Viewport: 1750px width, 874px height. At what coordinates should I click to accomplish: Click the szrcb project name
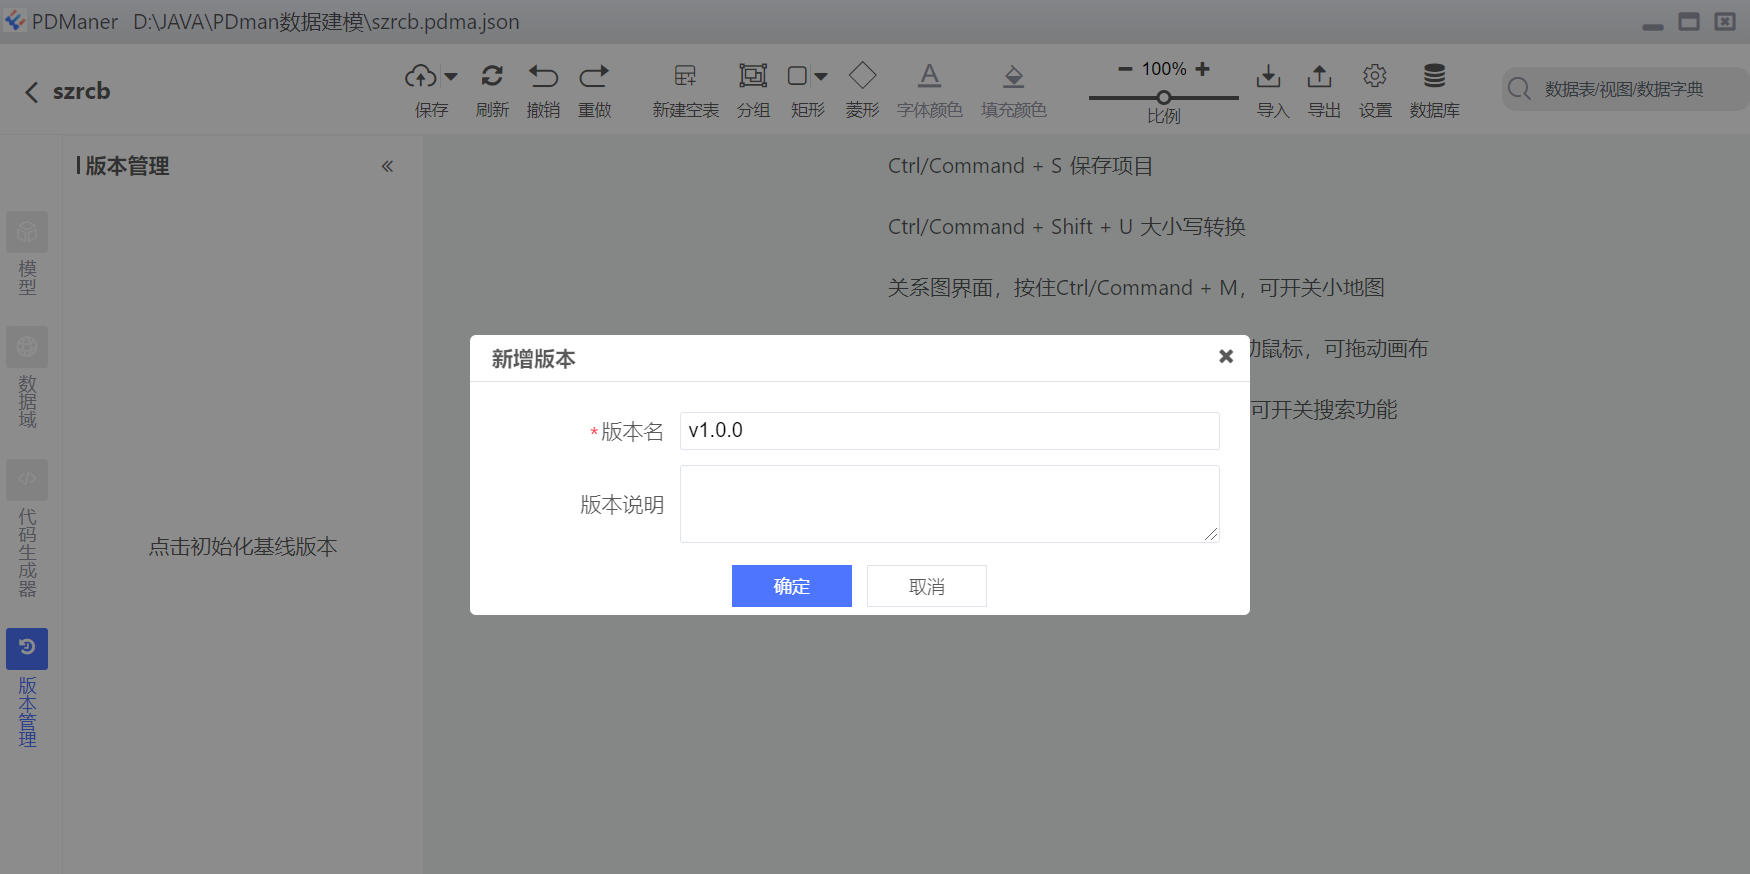click(82, 91)
